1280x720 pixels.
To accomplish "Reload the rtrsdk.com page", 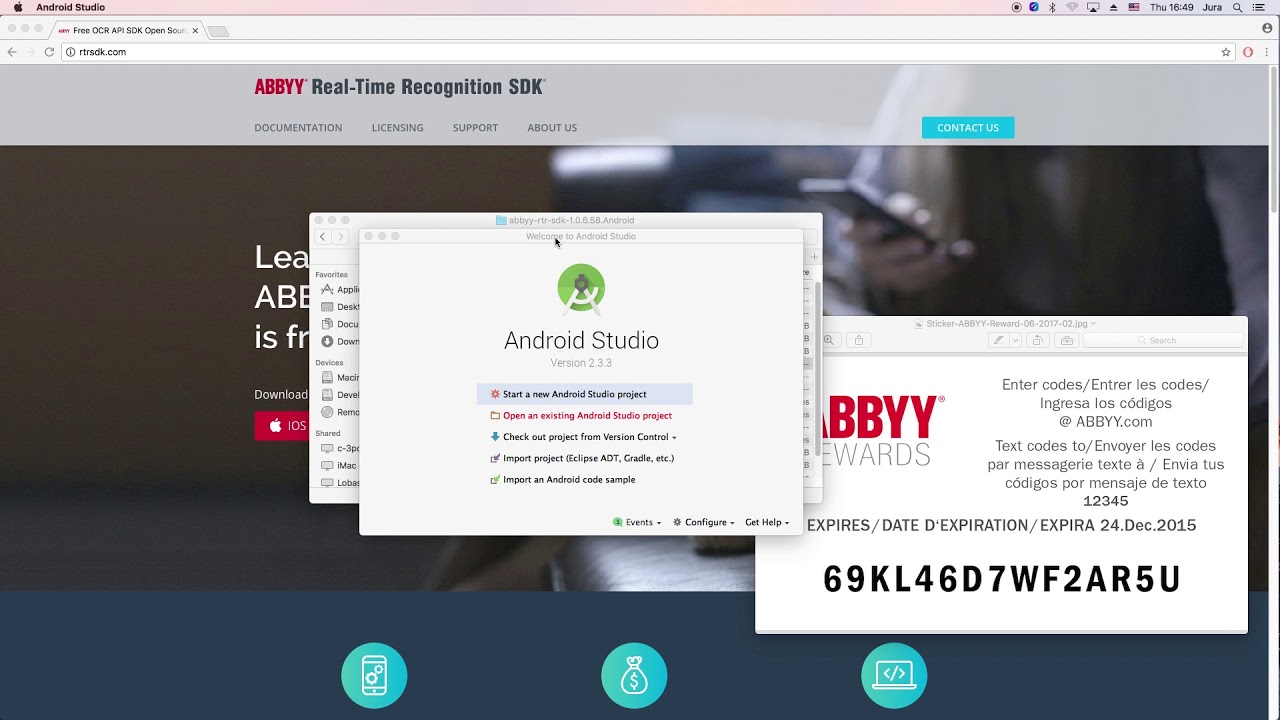I will click(49, 52).
